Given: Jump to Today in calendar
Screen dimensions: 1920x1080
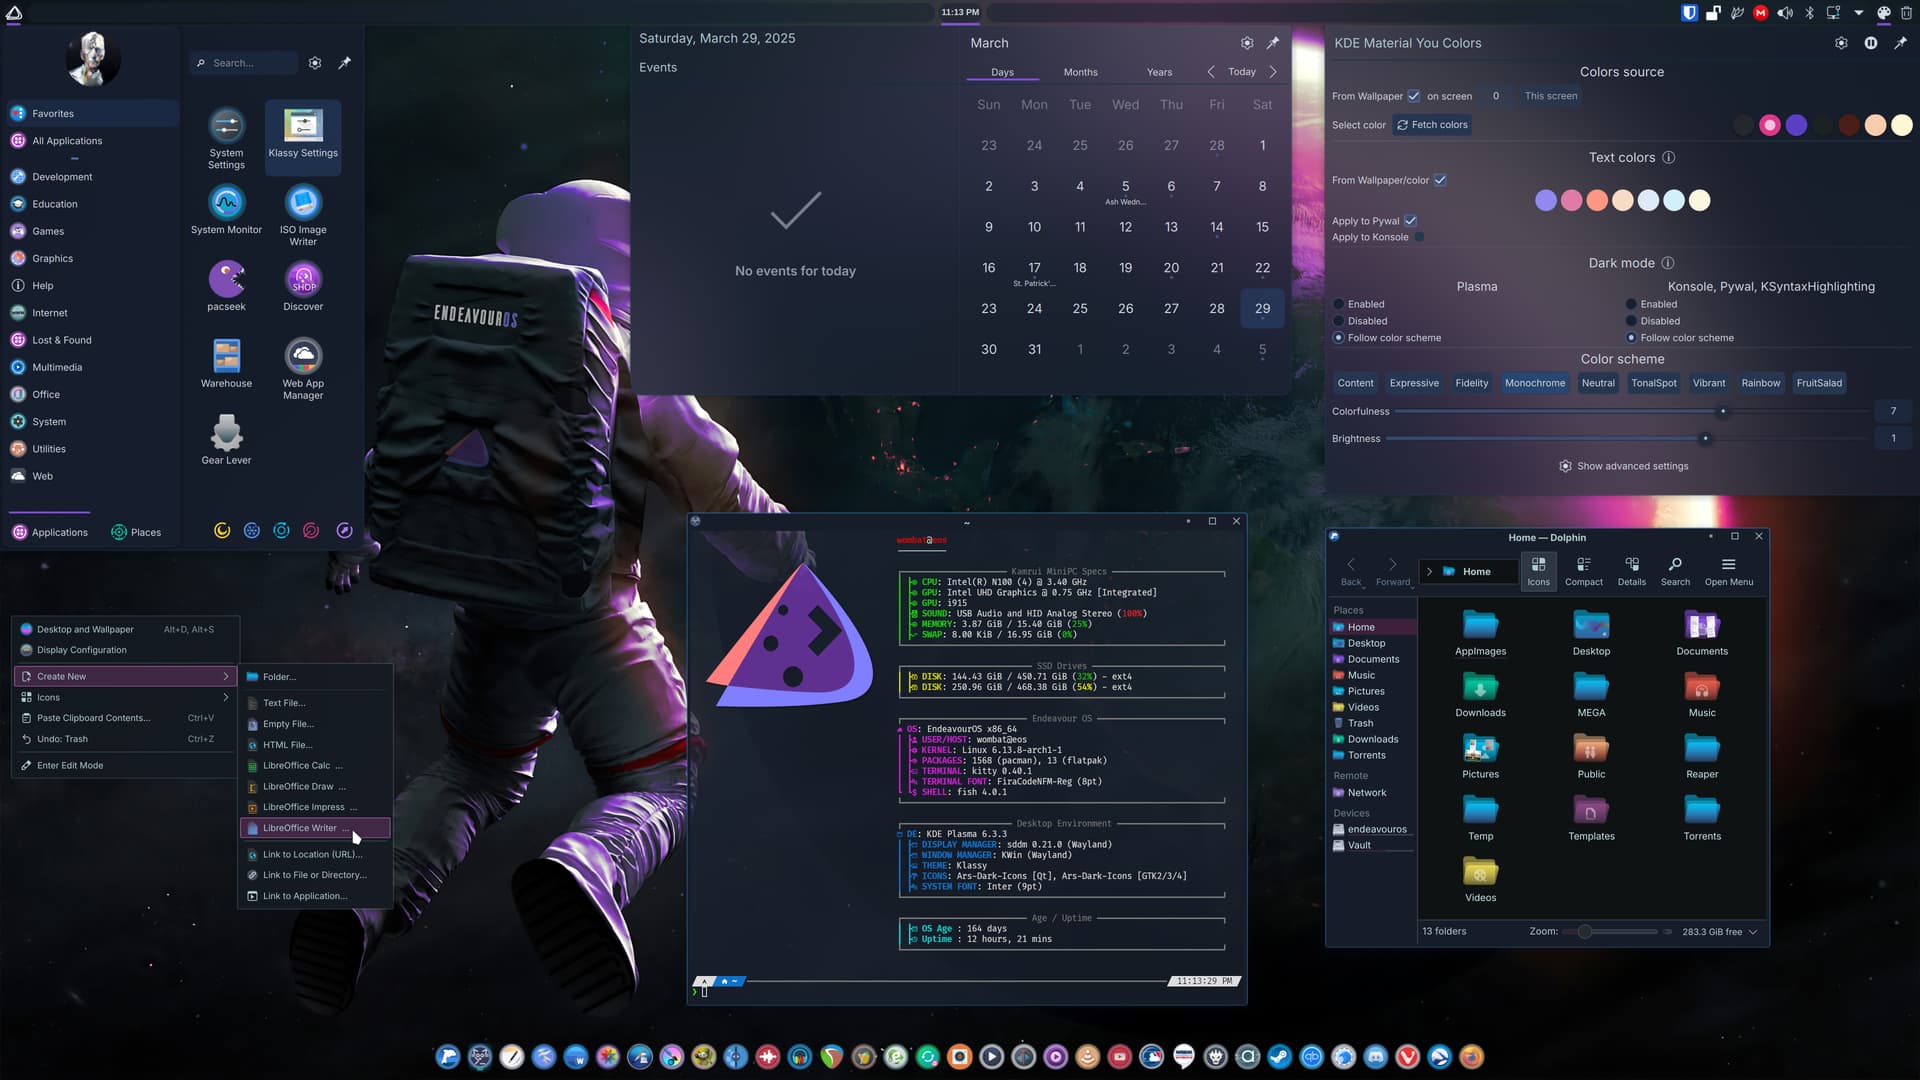Looking at the screenshot, I should [x=1241, y=72].
